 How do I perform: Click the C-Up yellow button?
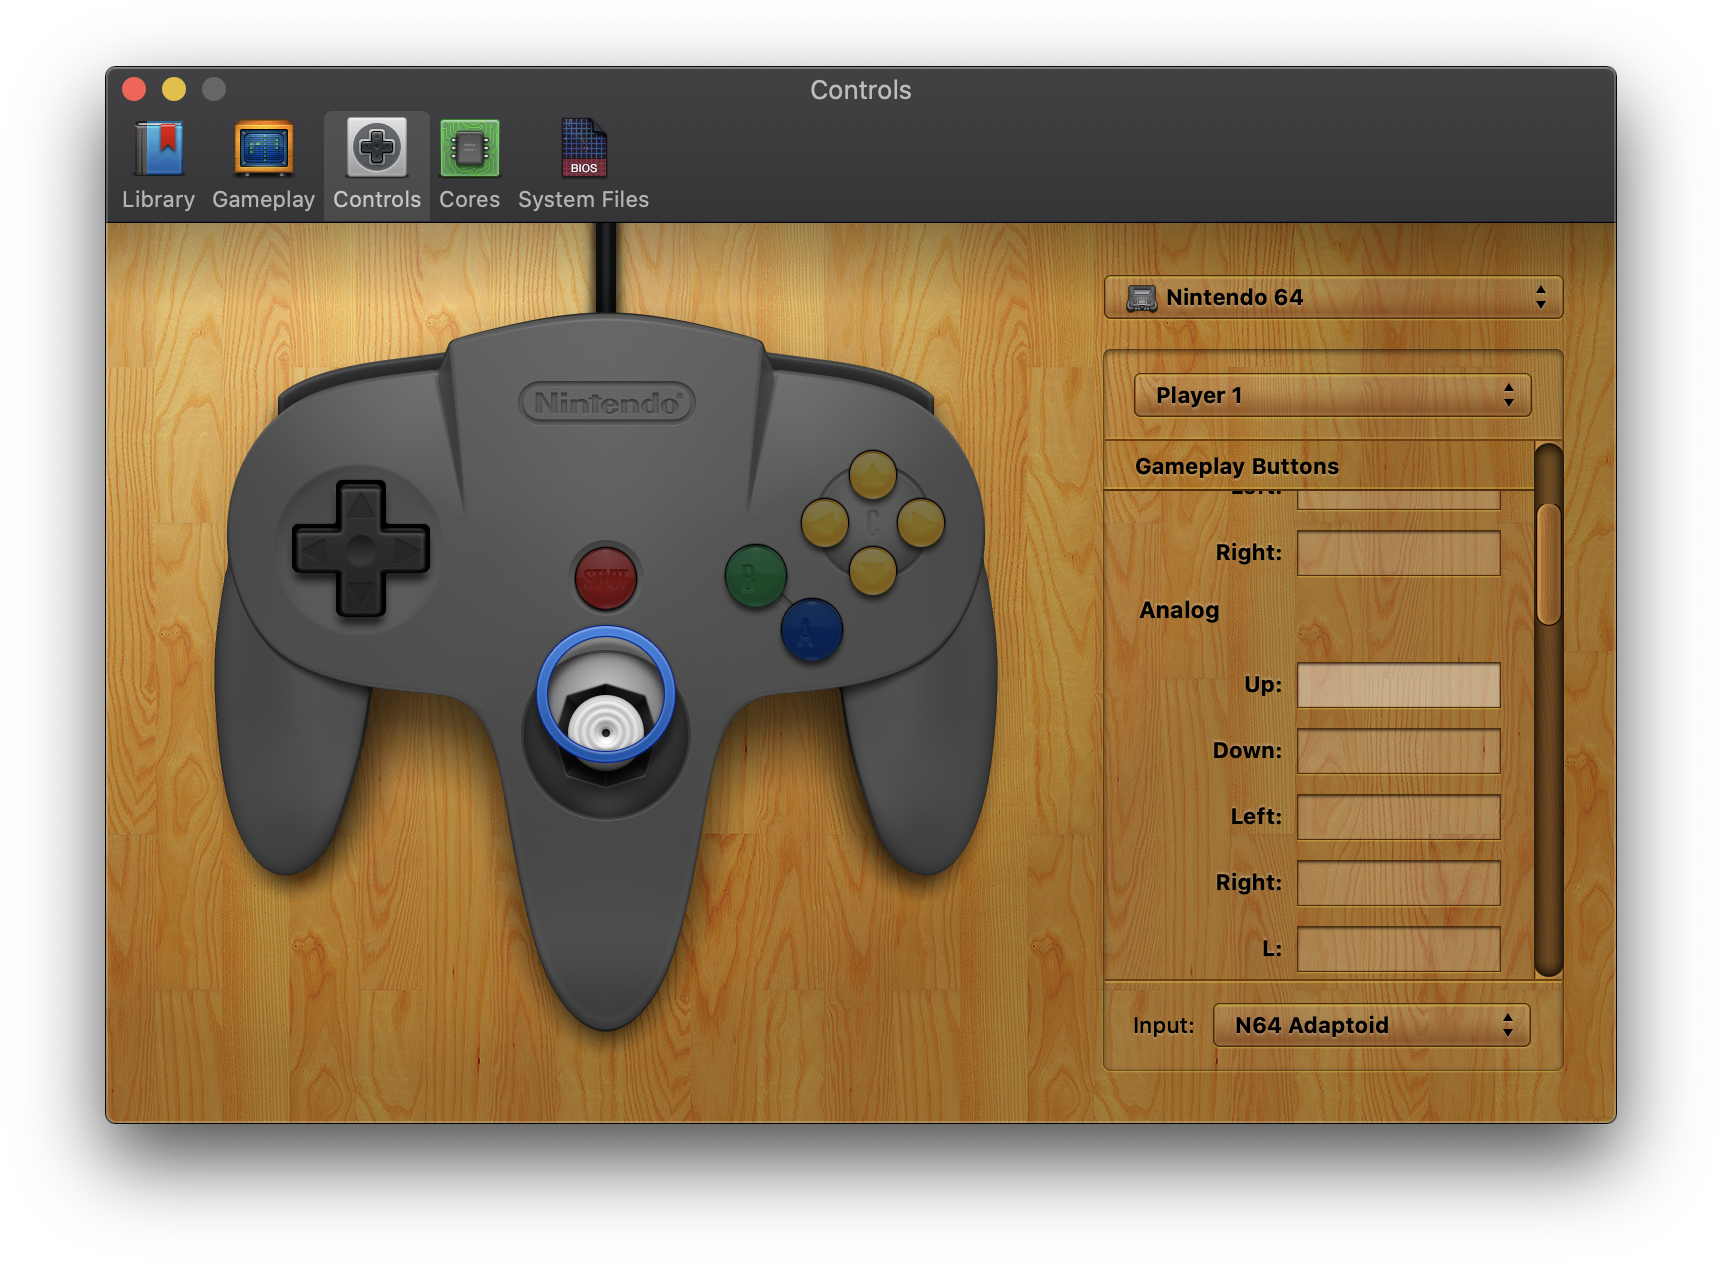click(872, 475)
